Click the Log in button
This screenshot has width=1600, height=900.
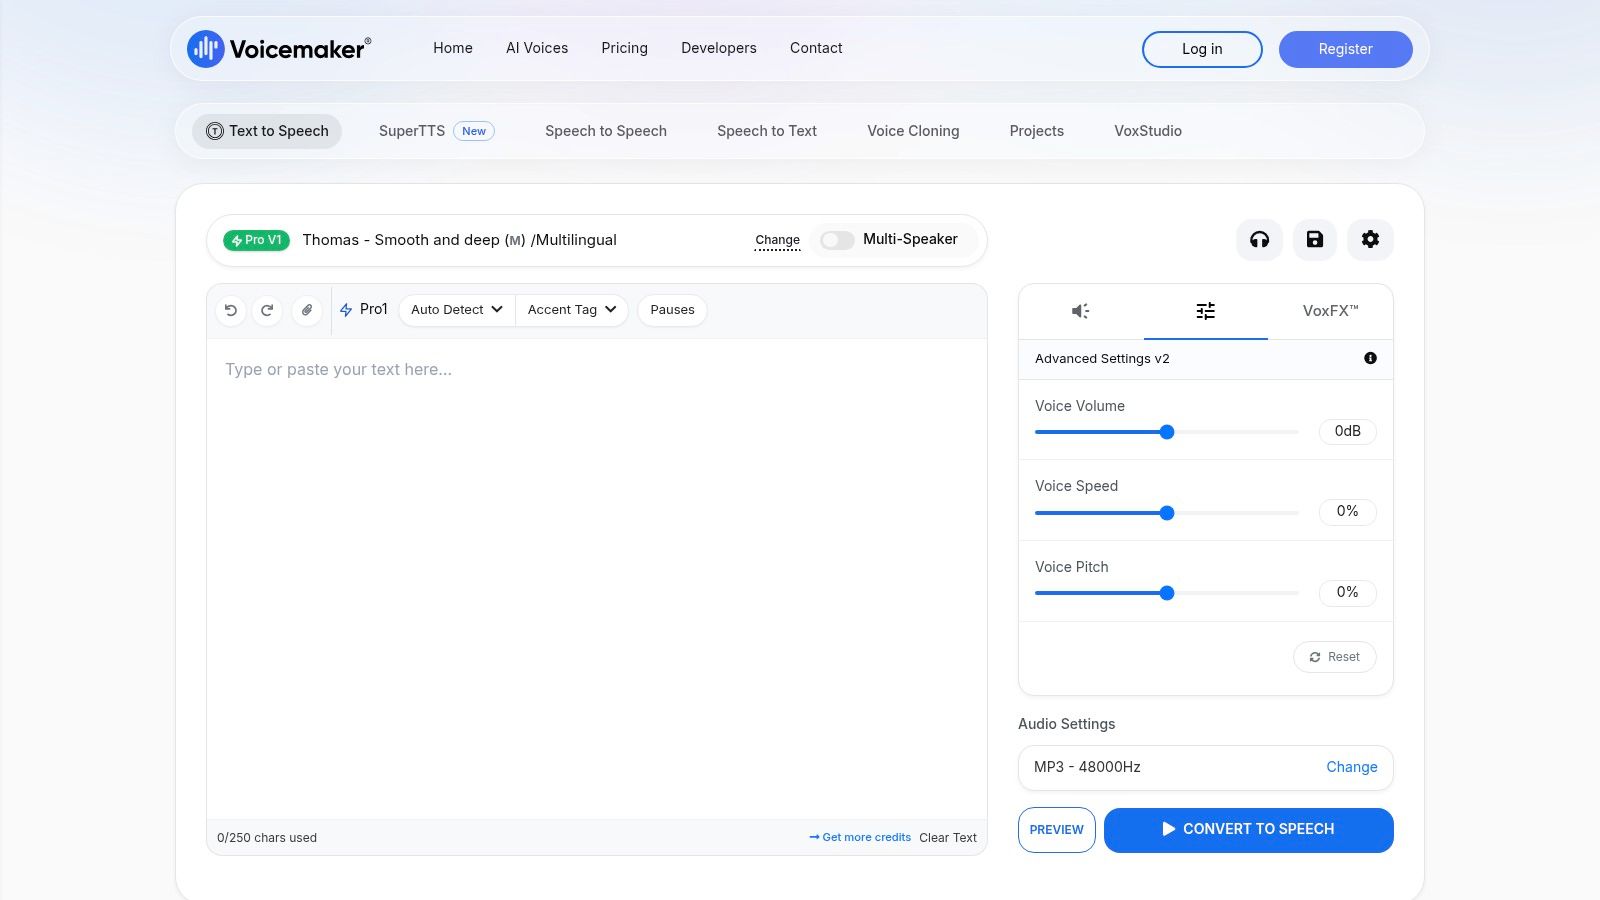tap(1202, 49)
